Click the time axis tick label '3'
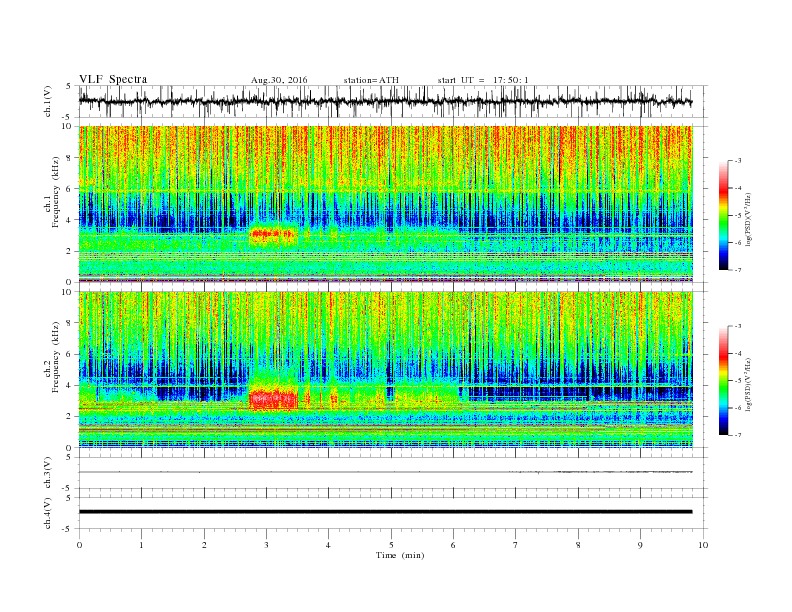The width and height of the screenshot is (792, 612). (x=266, y=545)
